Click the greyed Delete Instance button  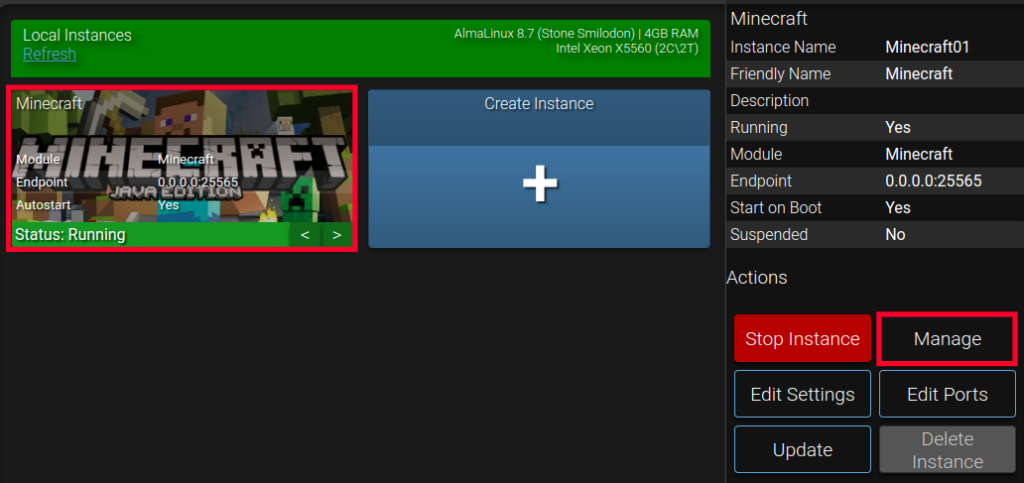coord(947,450)
